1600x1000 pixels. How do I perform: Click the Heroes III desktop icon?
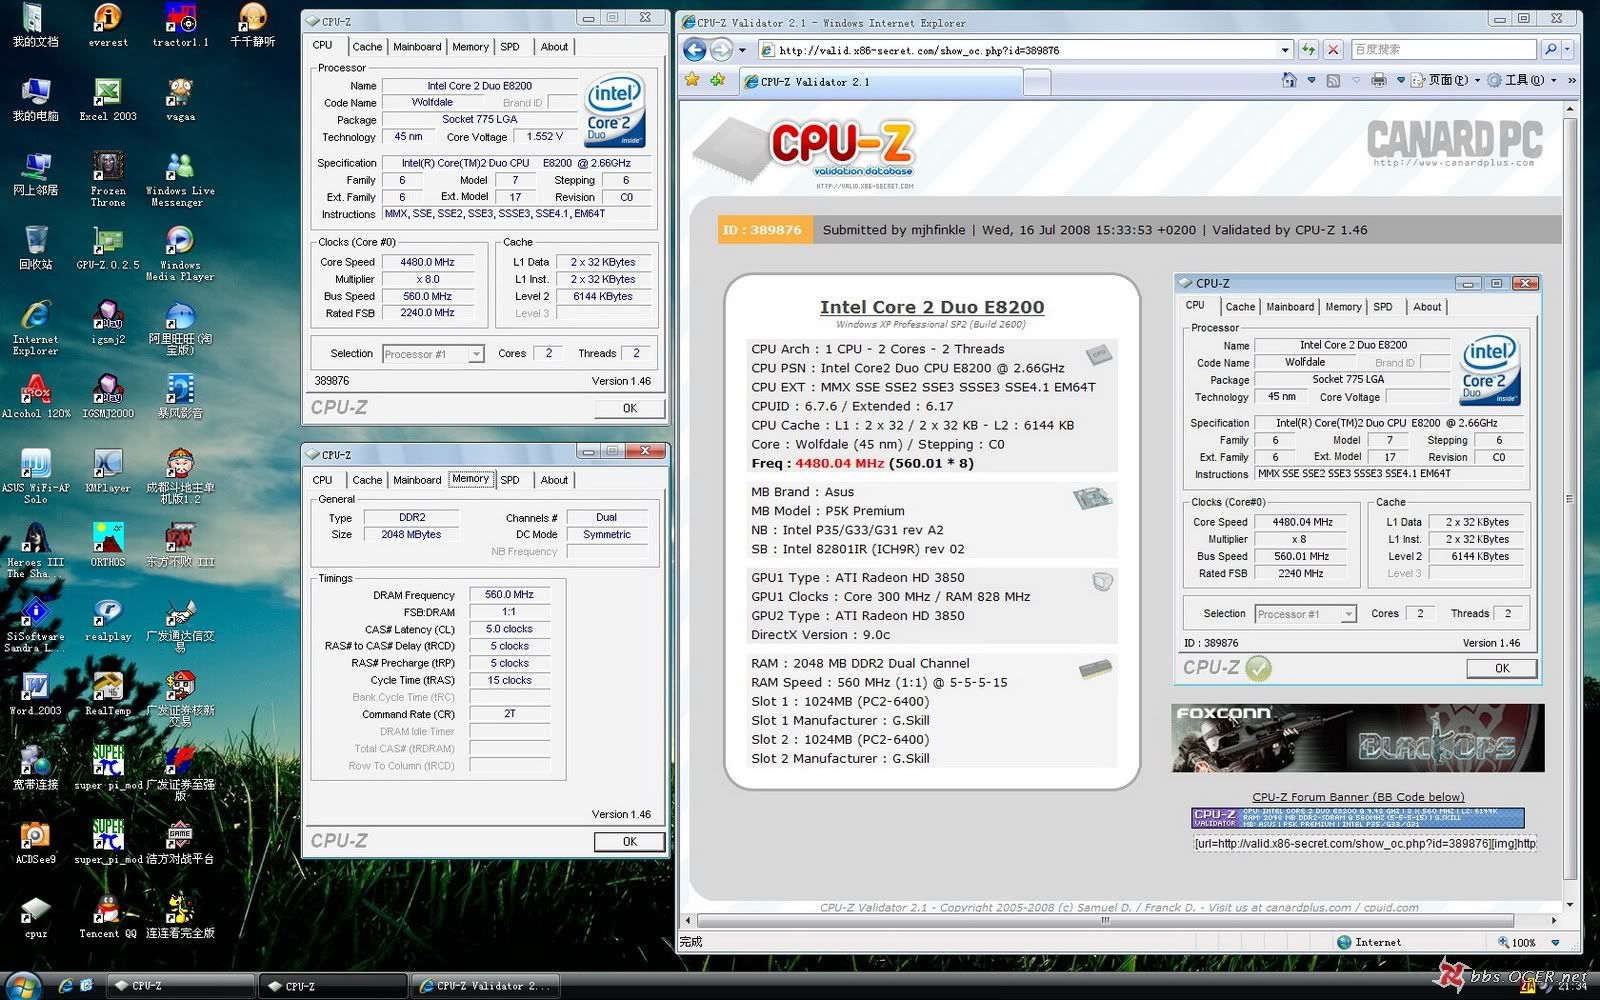[x=36, y=551]
